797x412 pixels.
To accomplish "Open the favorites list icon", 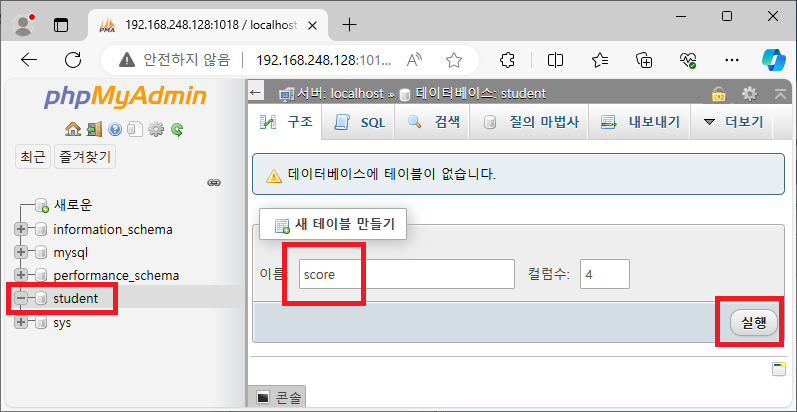I will tap(601, 60).
